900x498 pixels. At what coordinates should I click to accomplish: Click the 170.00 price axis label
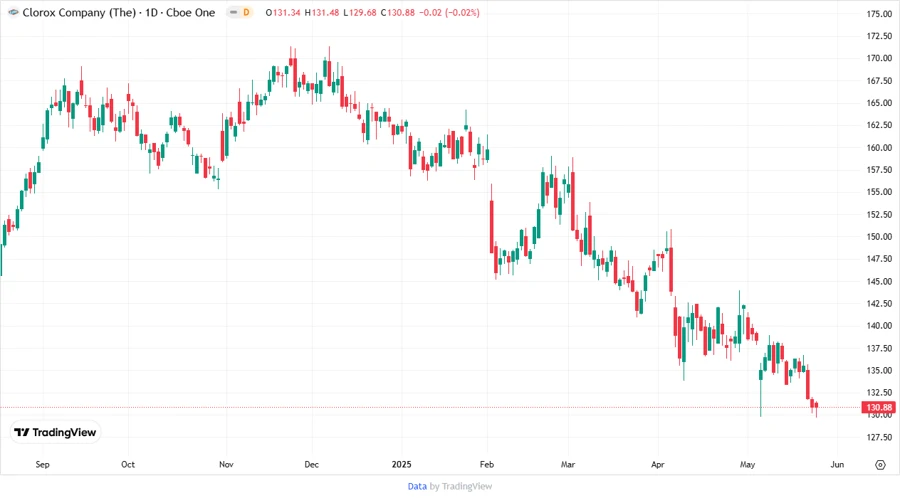pos(879,58)
